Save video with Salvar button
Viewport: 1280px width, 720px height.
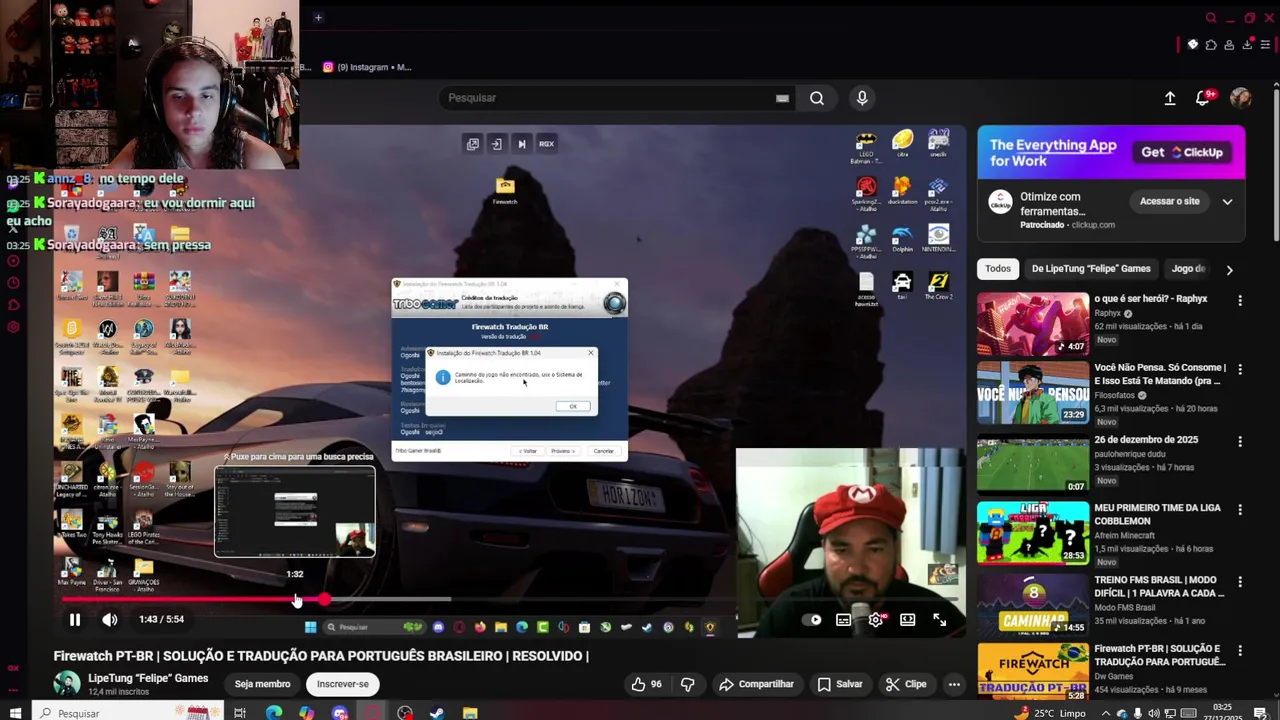(839, 684)
